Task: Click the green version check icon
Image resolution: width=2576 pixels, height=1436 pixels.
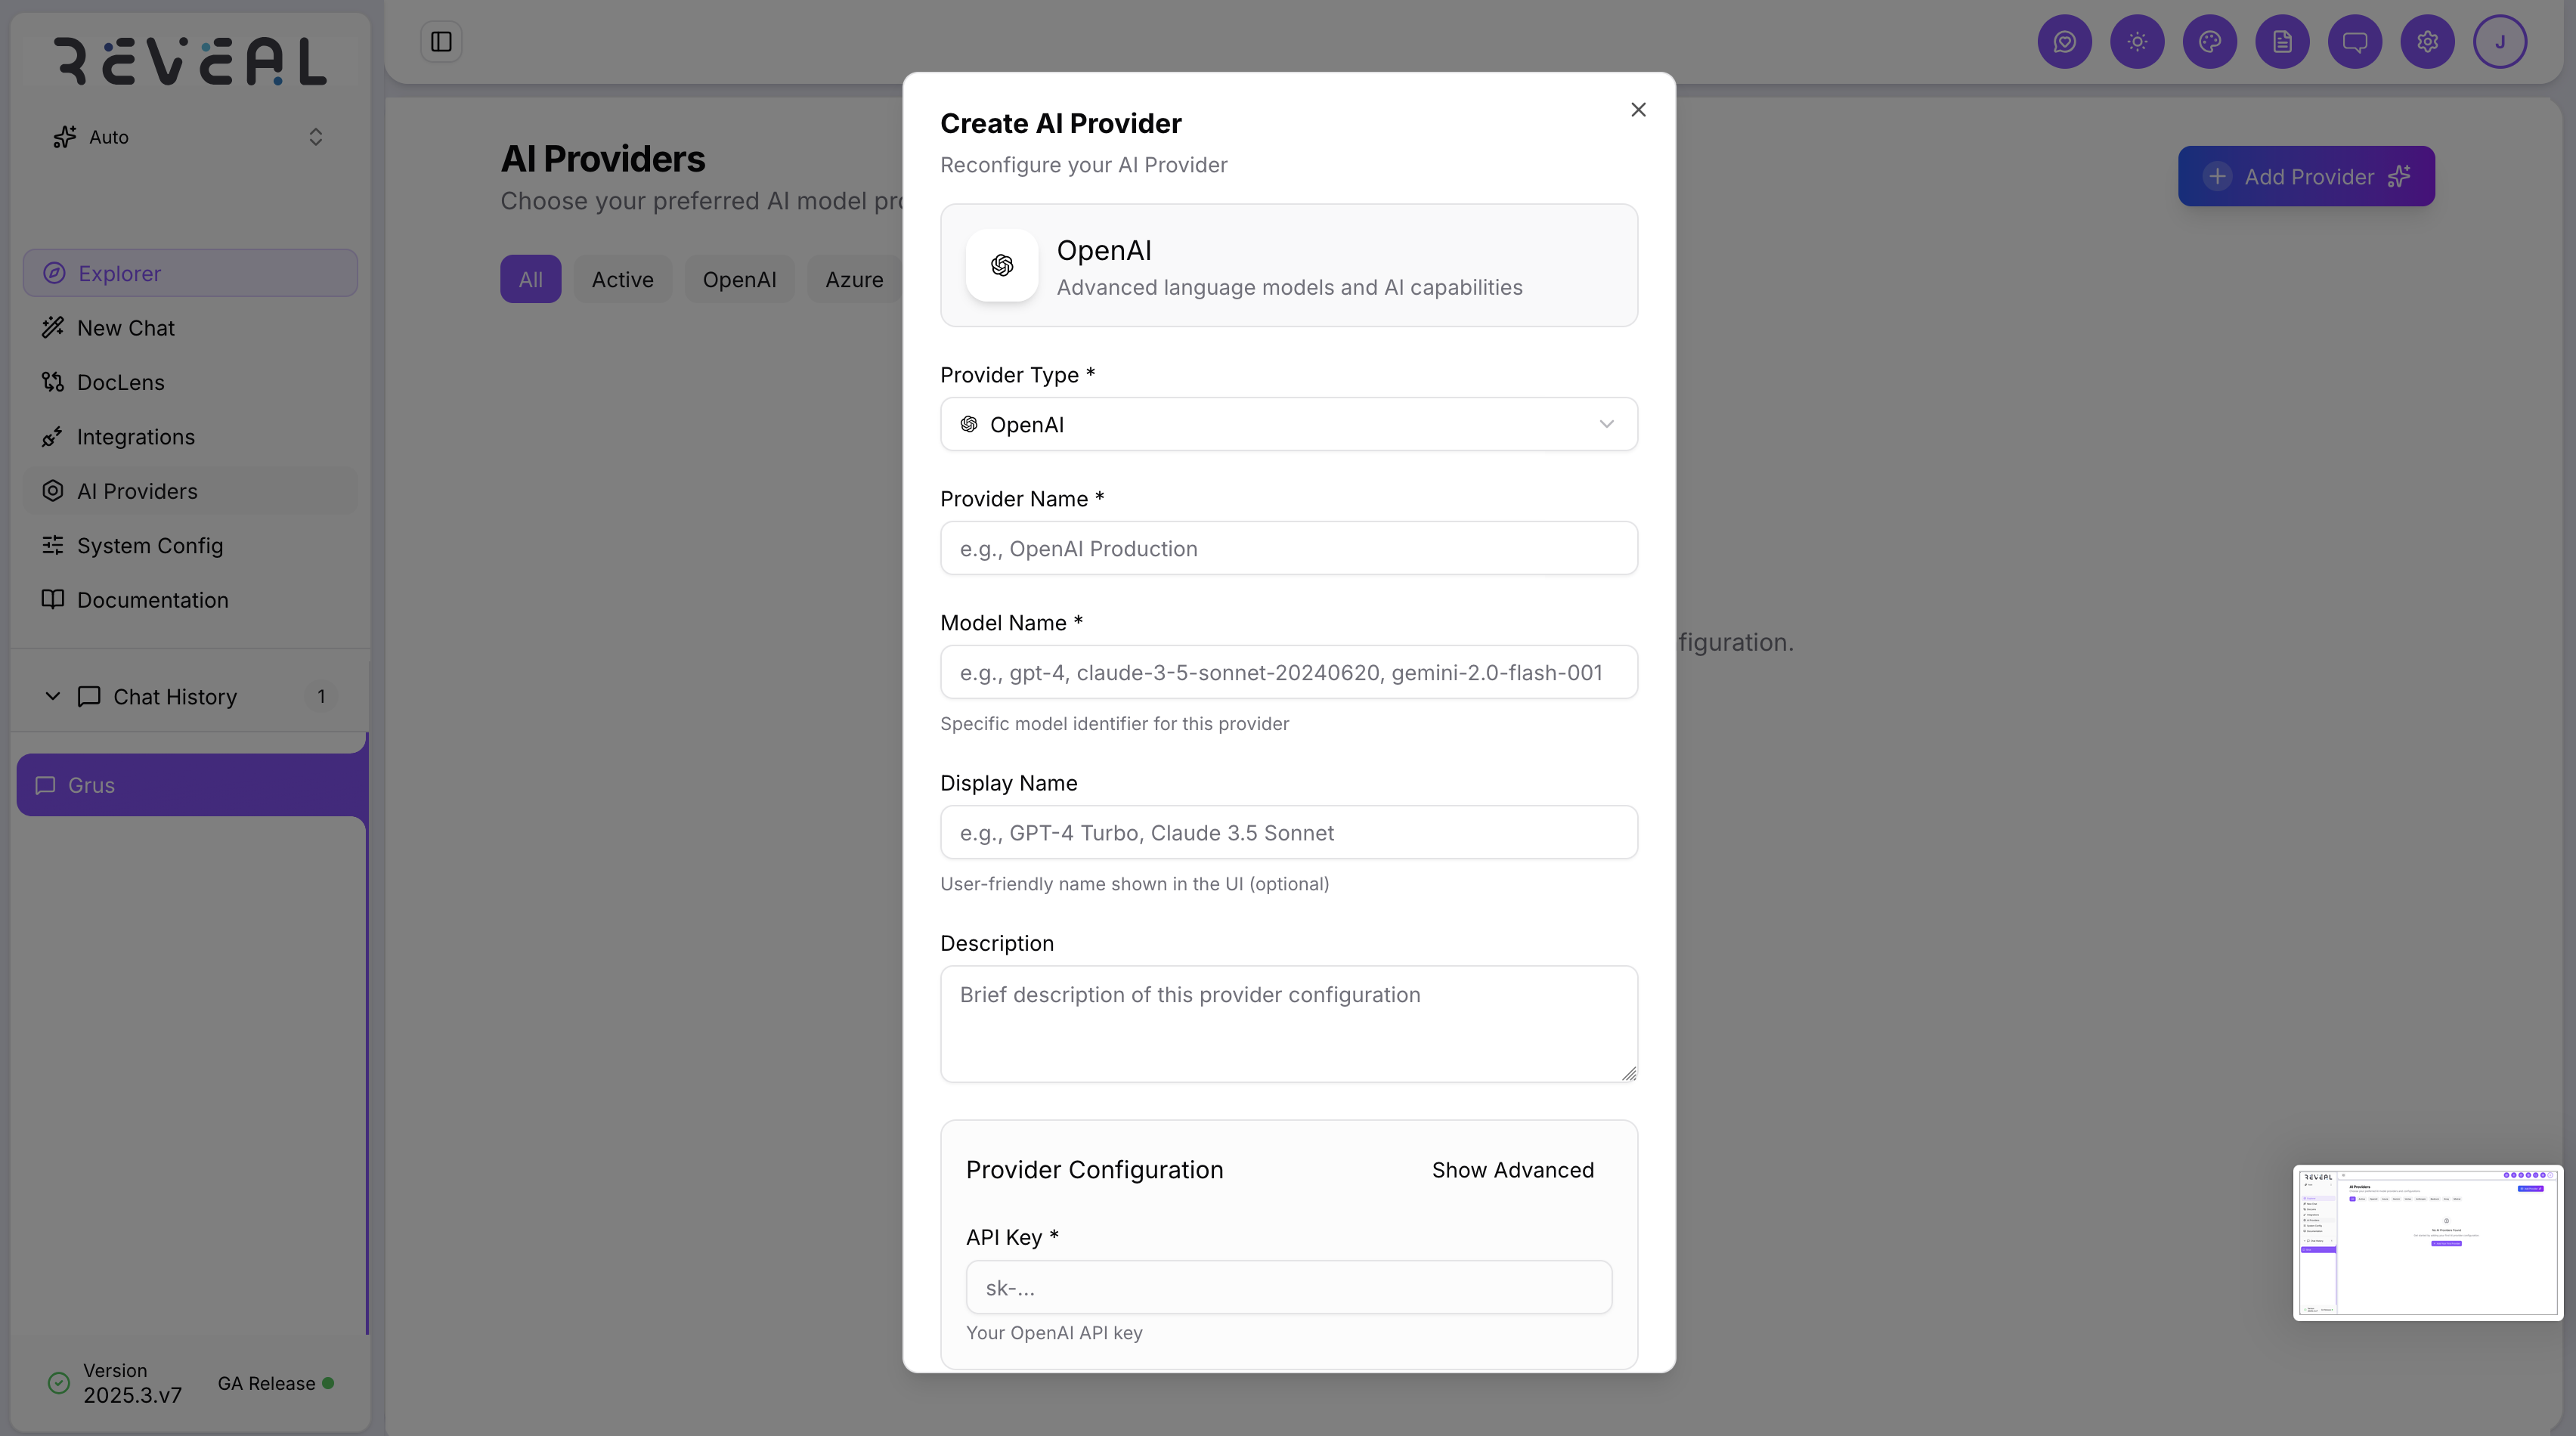Action: point(59,1383)
